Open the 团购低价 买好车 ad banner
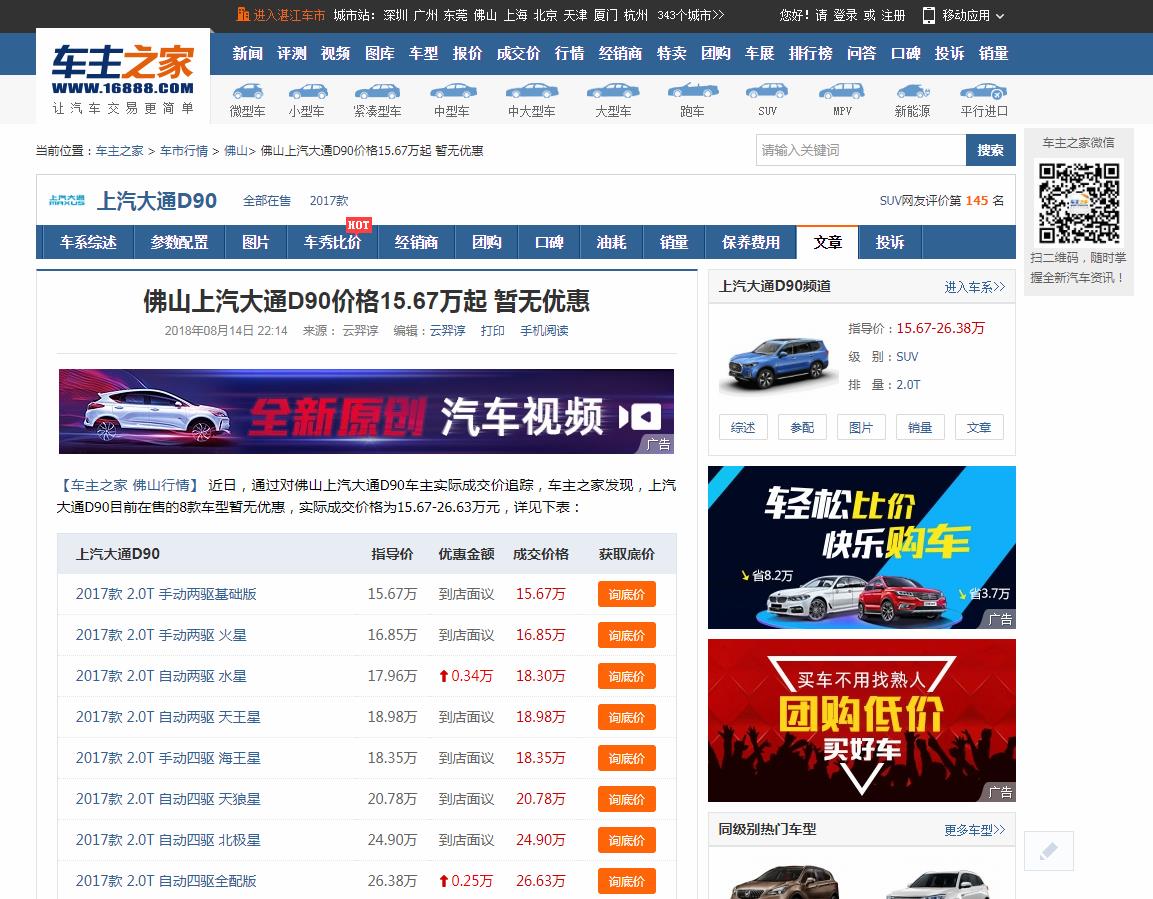 (x=862, y=720)
